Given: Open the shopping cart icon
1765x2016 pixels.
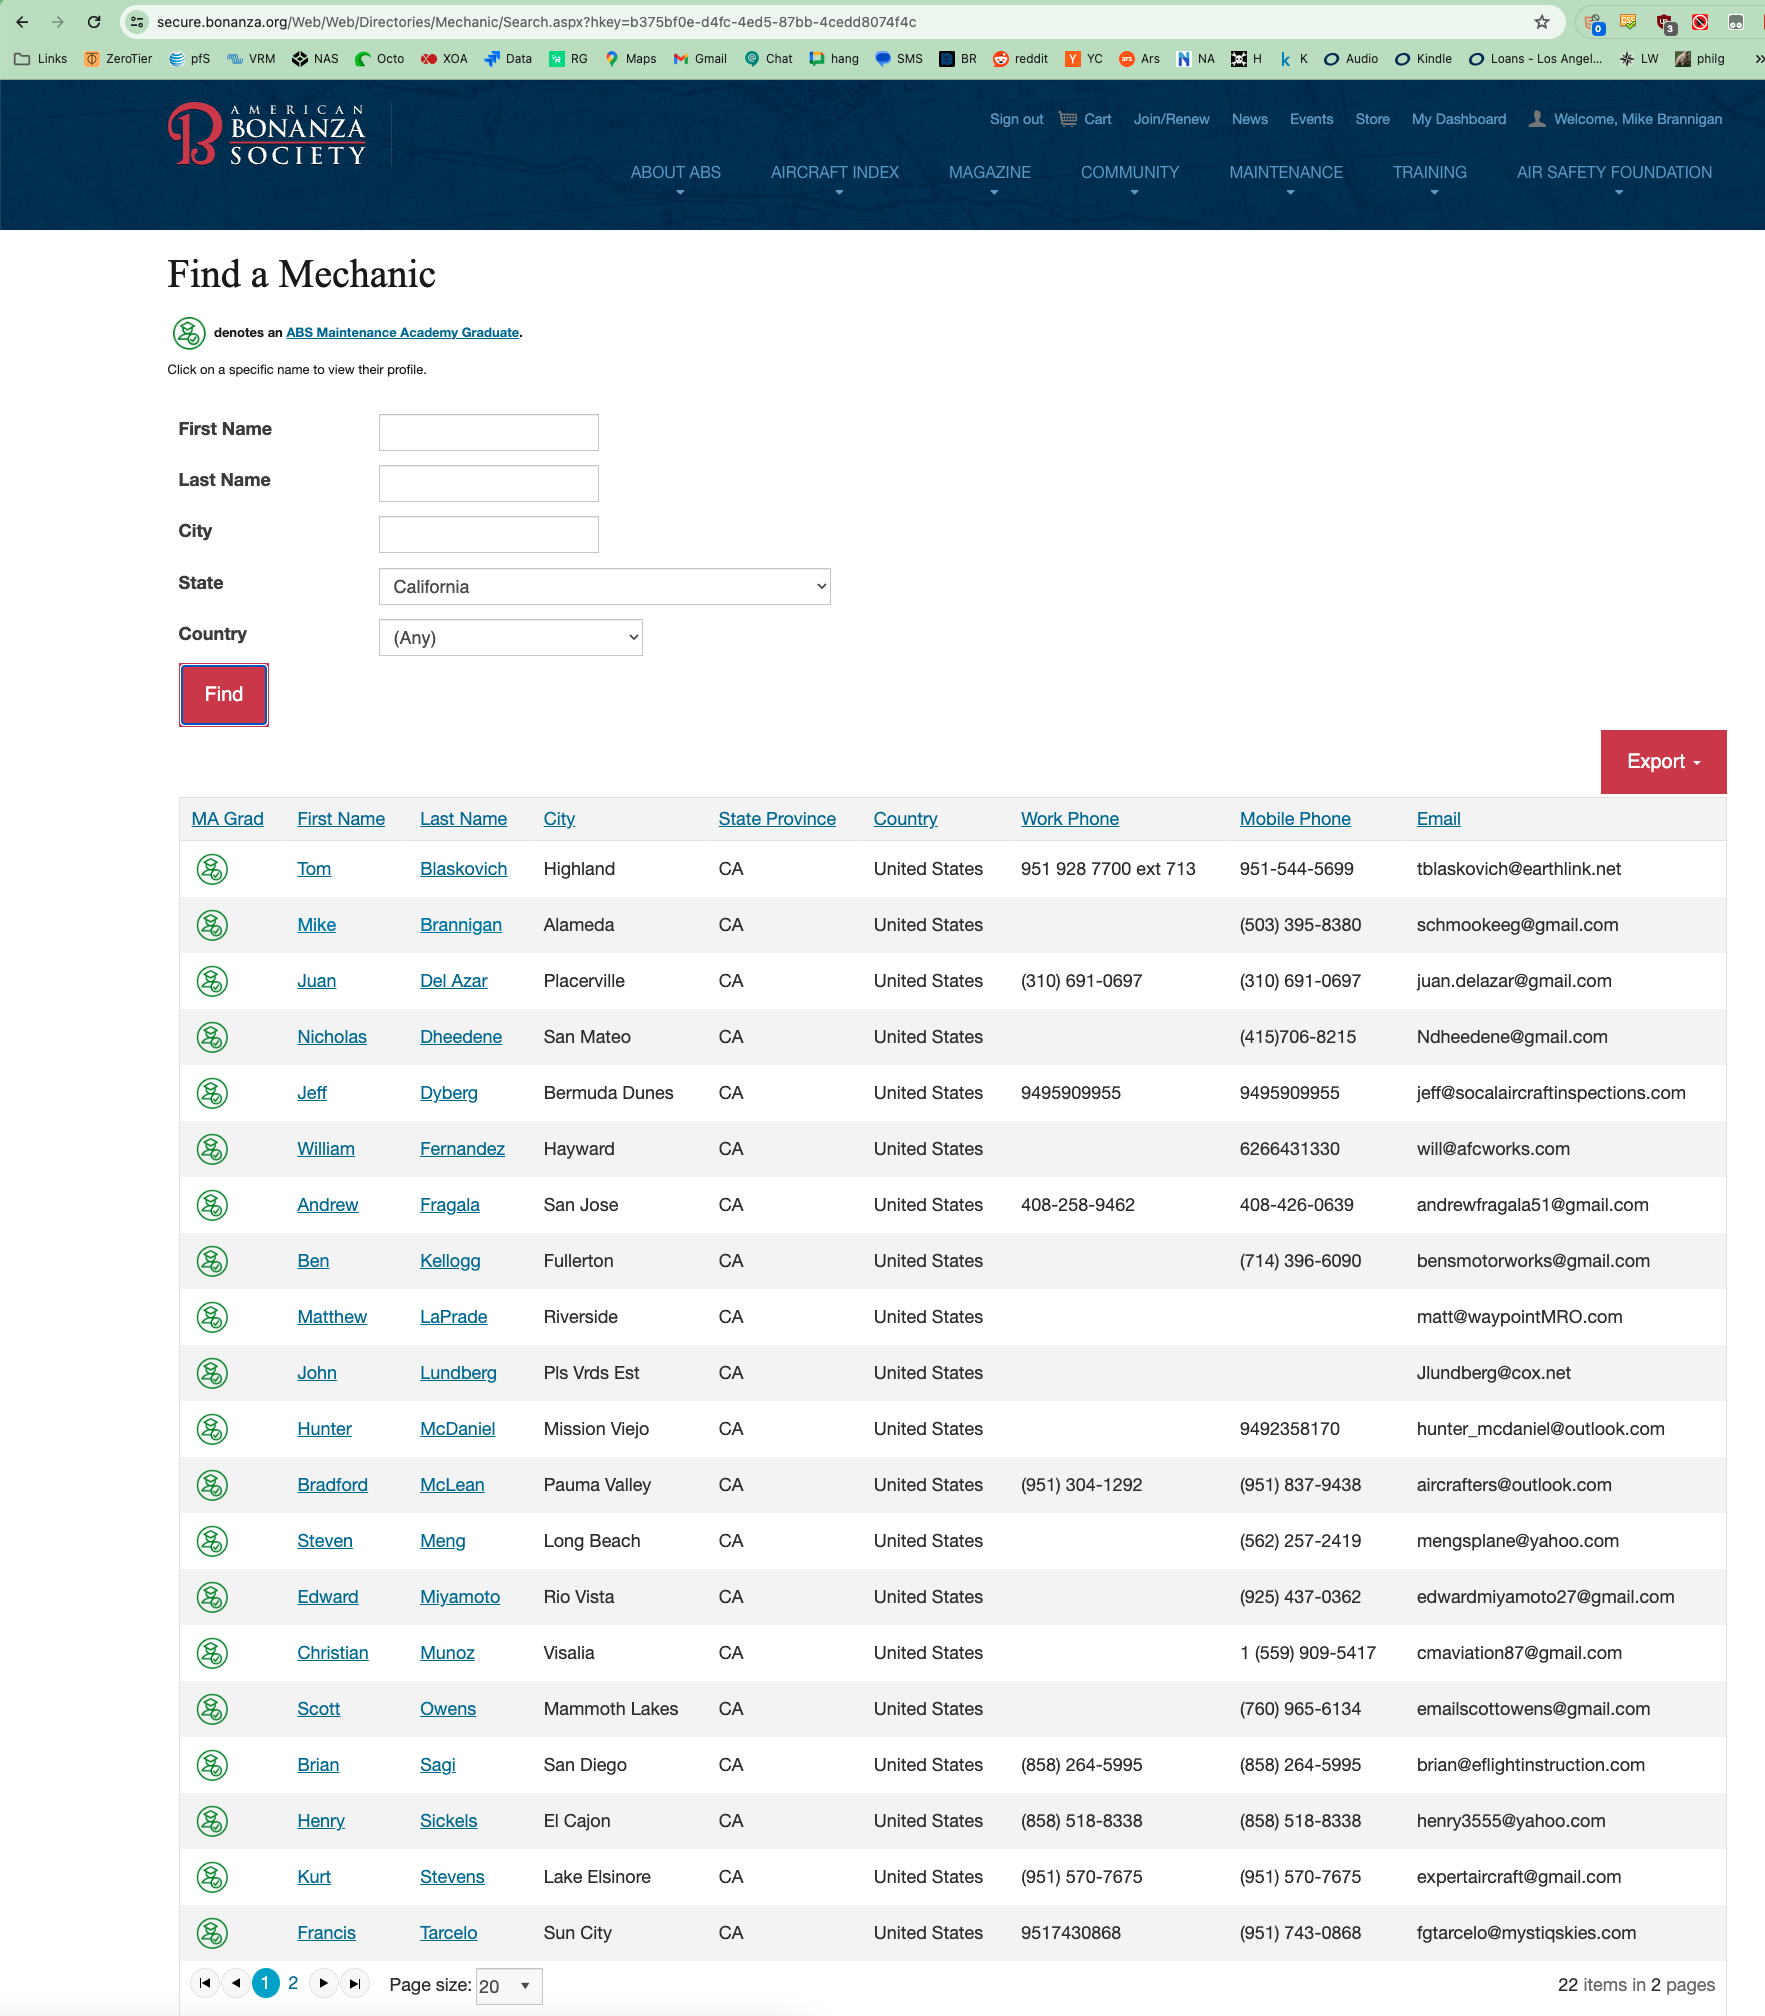Looking at the screenshot, I should click(x=1068, y=119).
